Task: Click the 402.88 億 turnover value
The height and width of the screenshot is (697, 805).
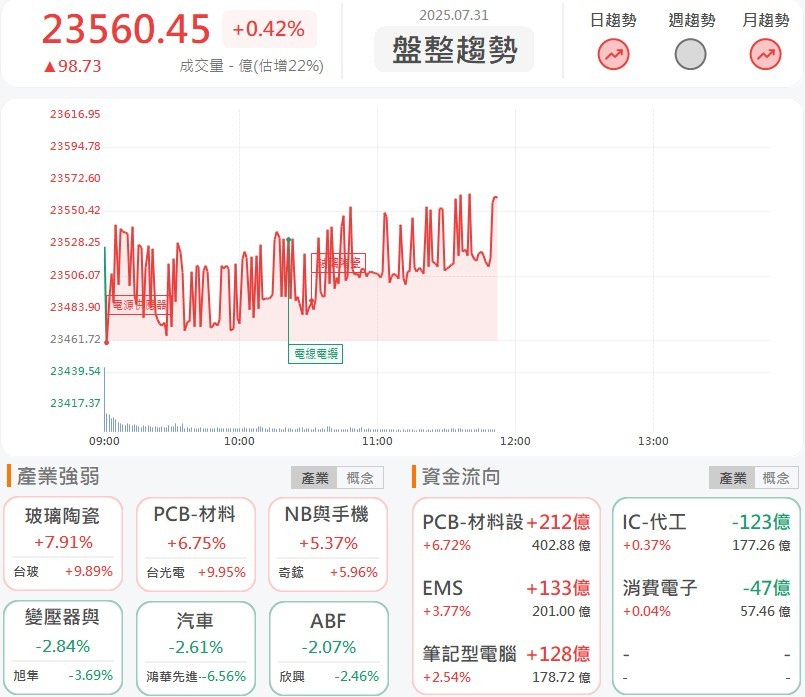Action: (x=561, y=545)
